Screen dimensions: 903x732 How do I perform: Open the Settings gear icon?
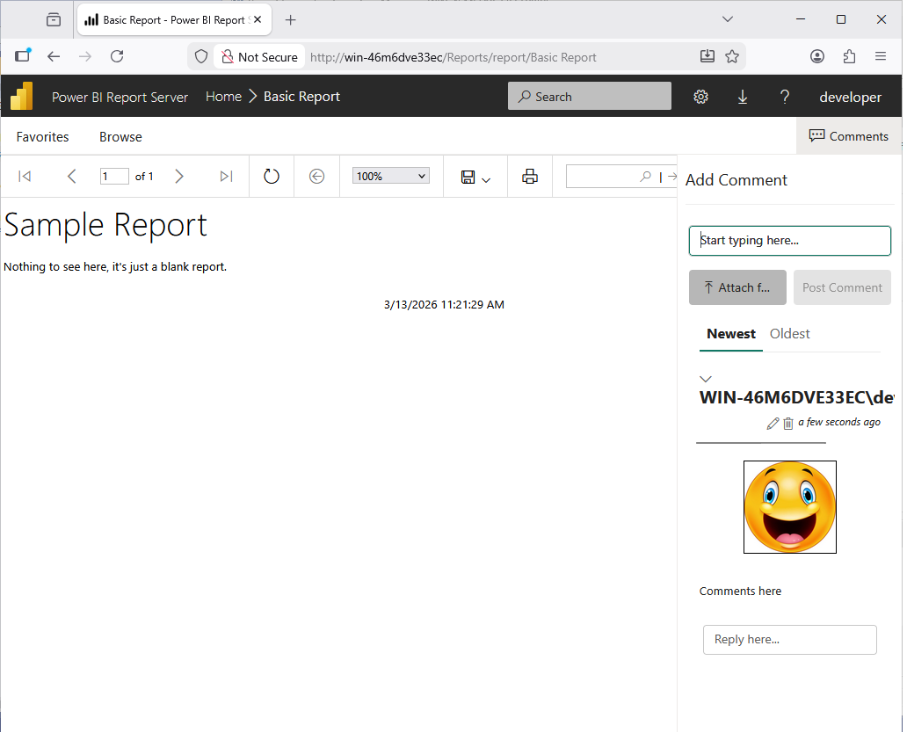pos(701,97)
